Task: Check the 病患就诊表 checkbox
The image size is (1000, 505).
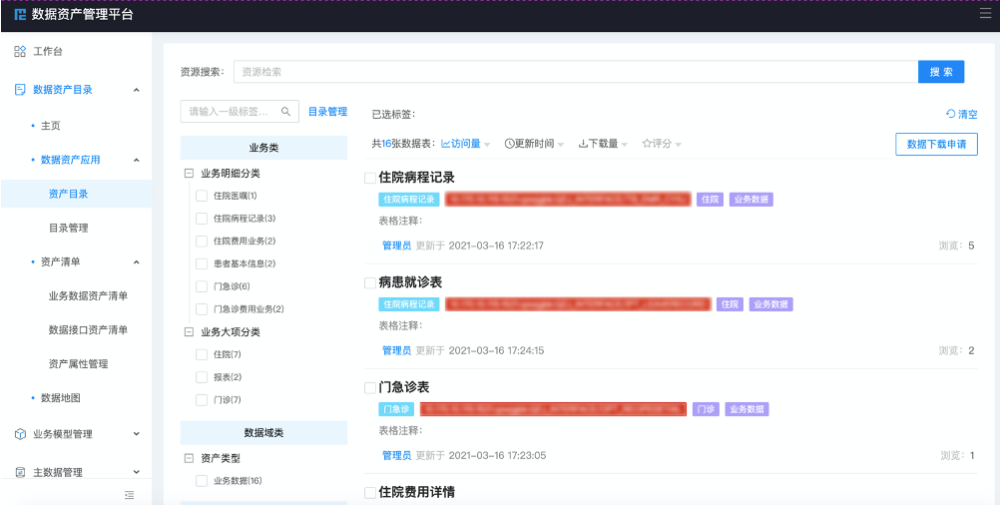Action: coord(370,282)
